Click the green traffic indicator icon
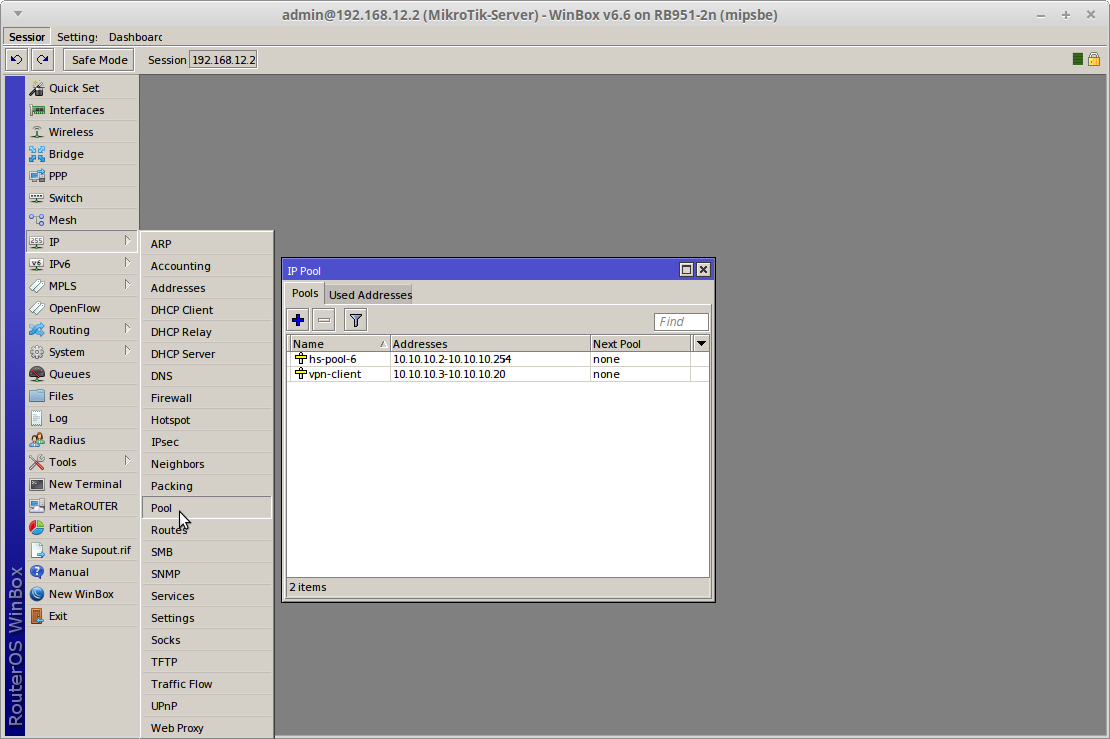1110x739 pixels. (1077, 59)
